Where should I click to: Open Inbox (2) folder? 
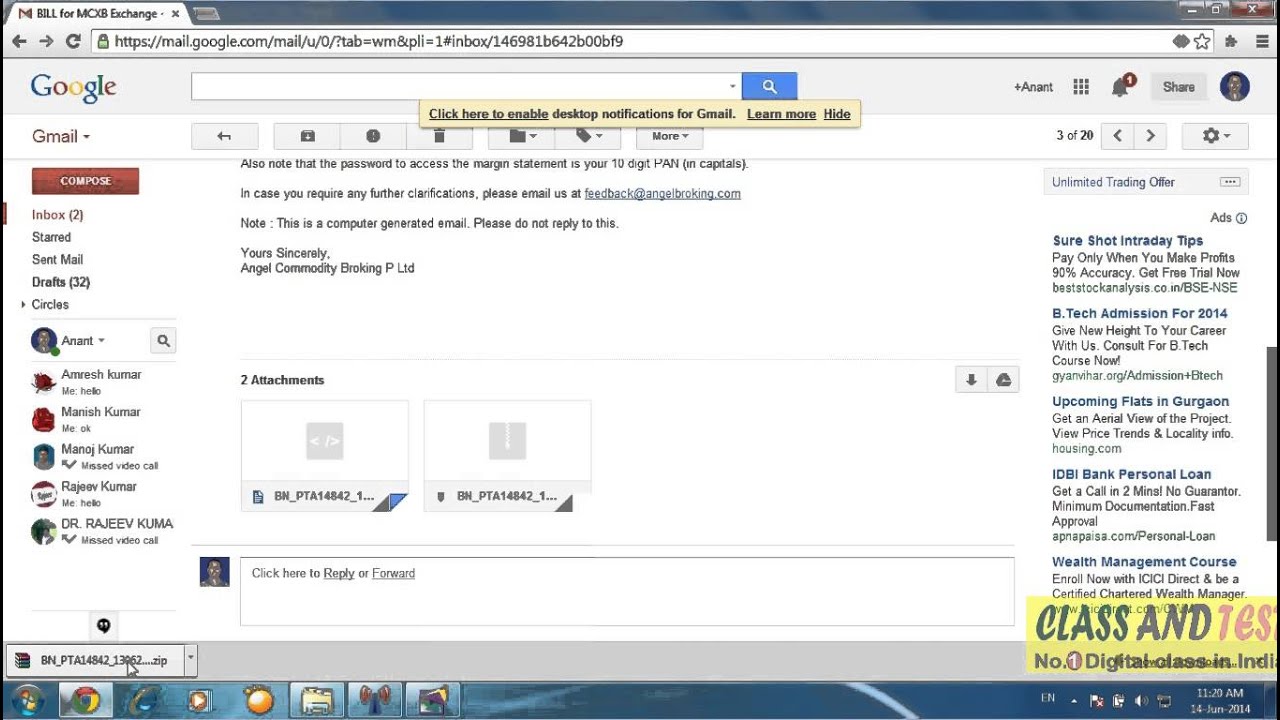pos(57,215)
